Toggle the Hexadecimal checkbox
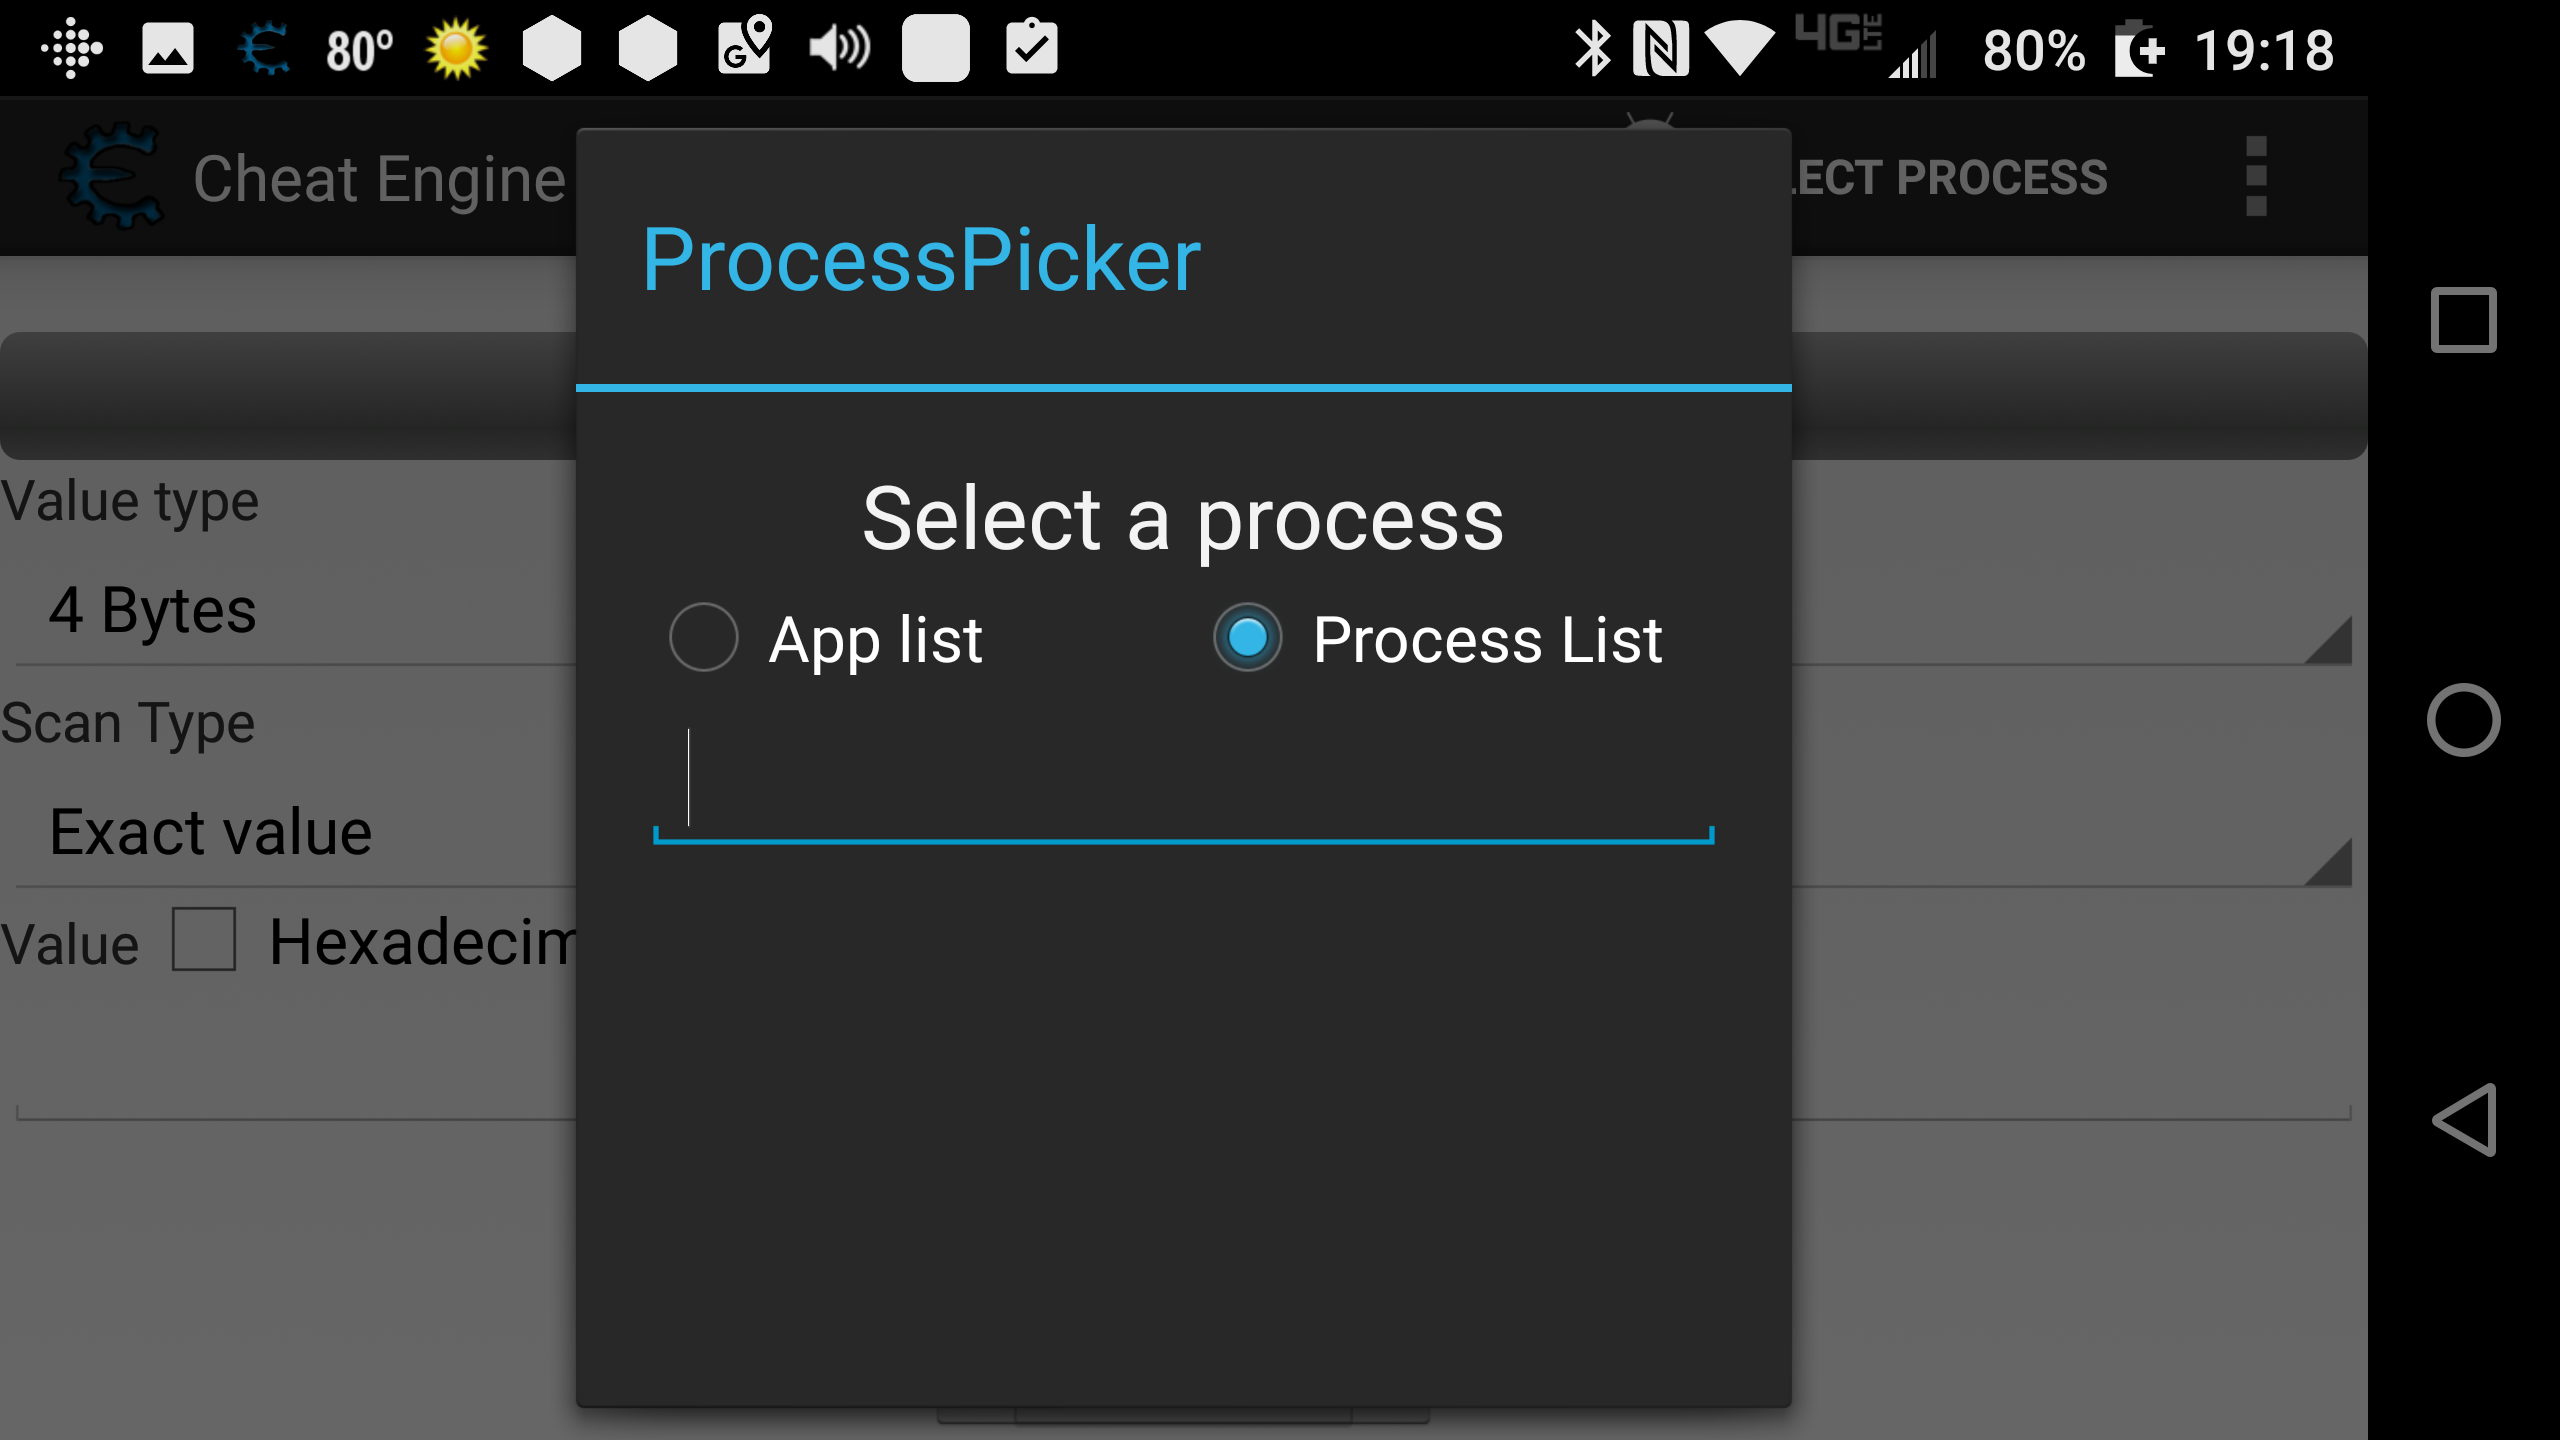The height and width of the screenshot is (1440, 2560). click(204, 939)
